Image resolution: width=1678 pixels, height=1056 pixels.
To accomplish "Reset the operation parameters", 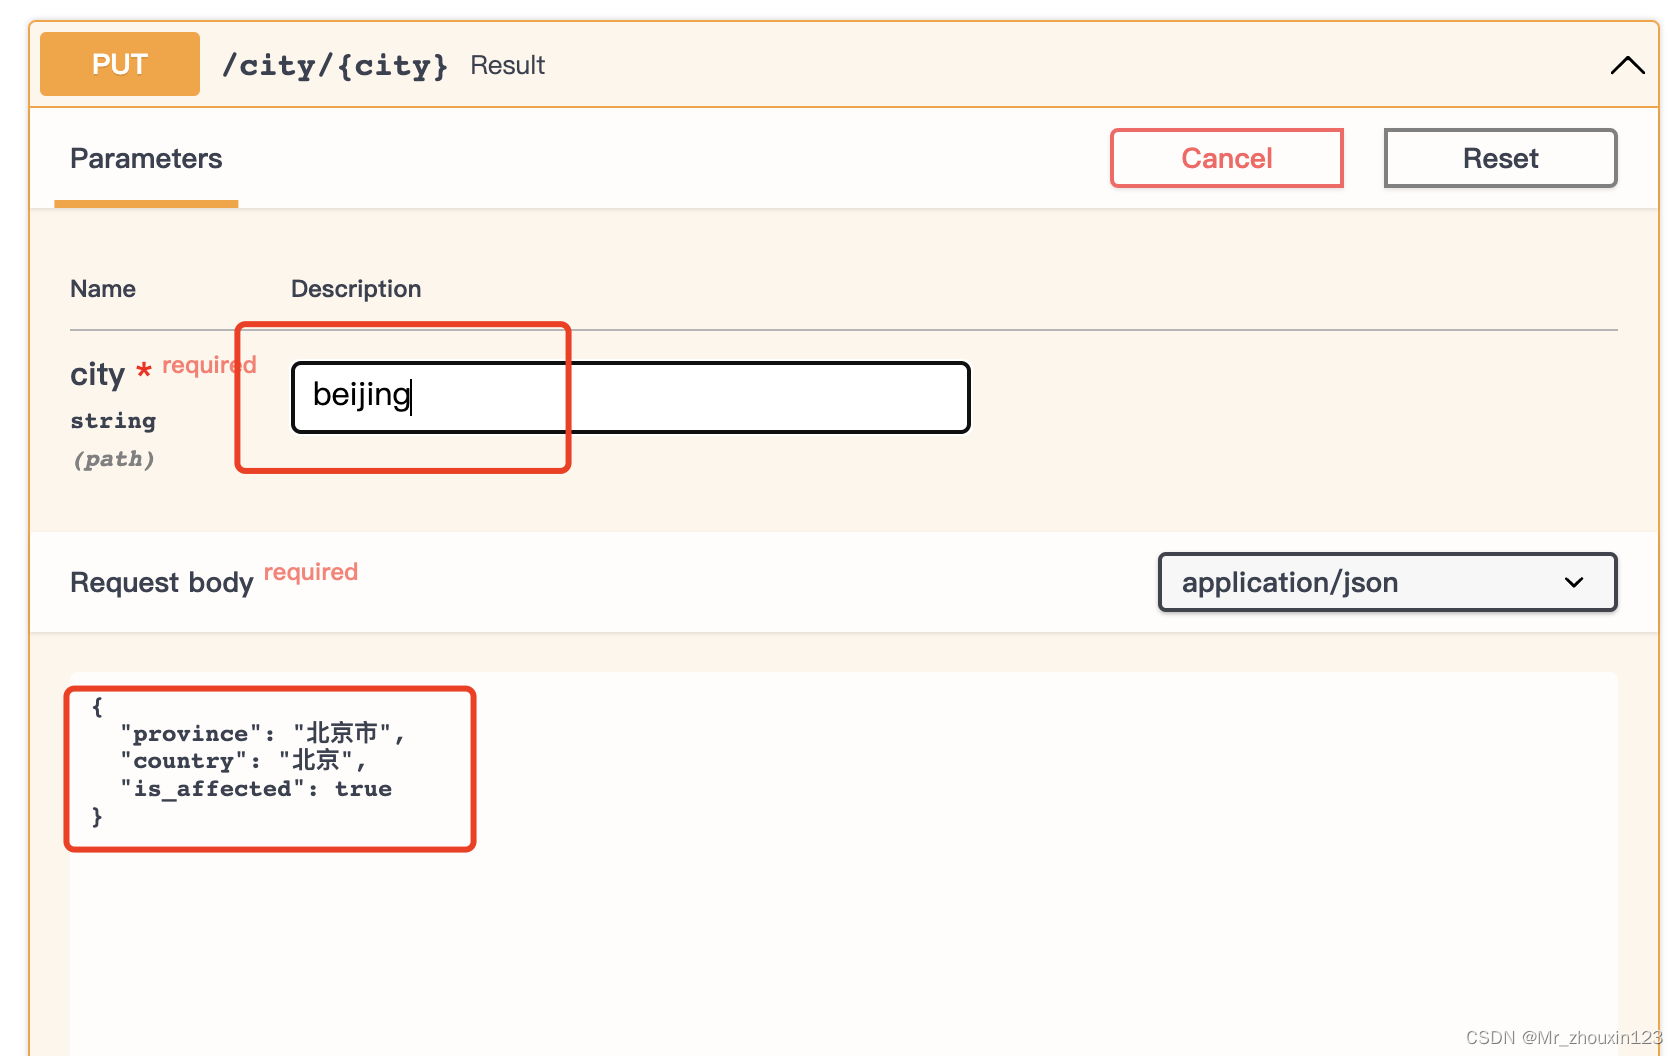I will [1499, 158].
